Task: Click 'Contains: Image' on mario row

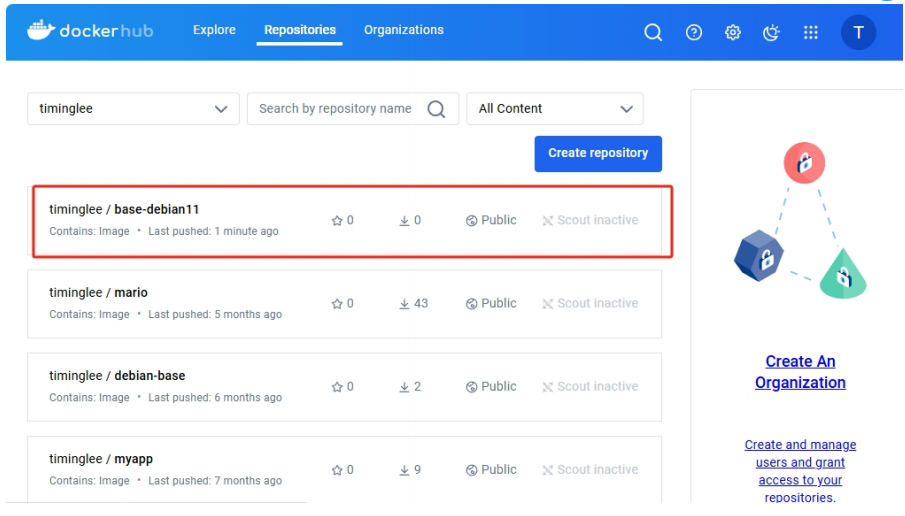Action: [x=89, y=314]
